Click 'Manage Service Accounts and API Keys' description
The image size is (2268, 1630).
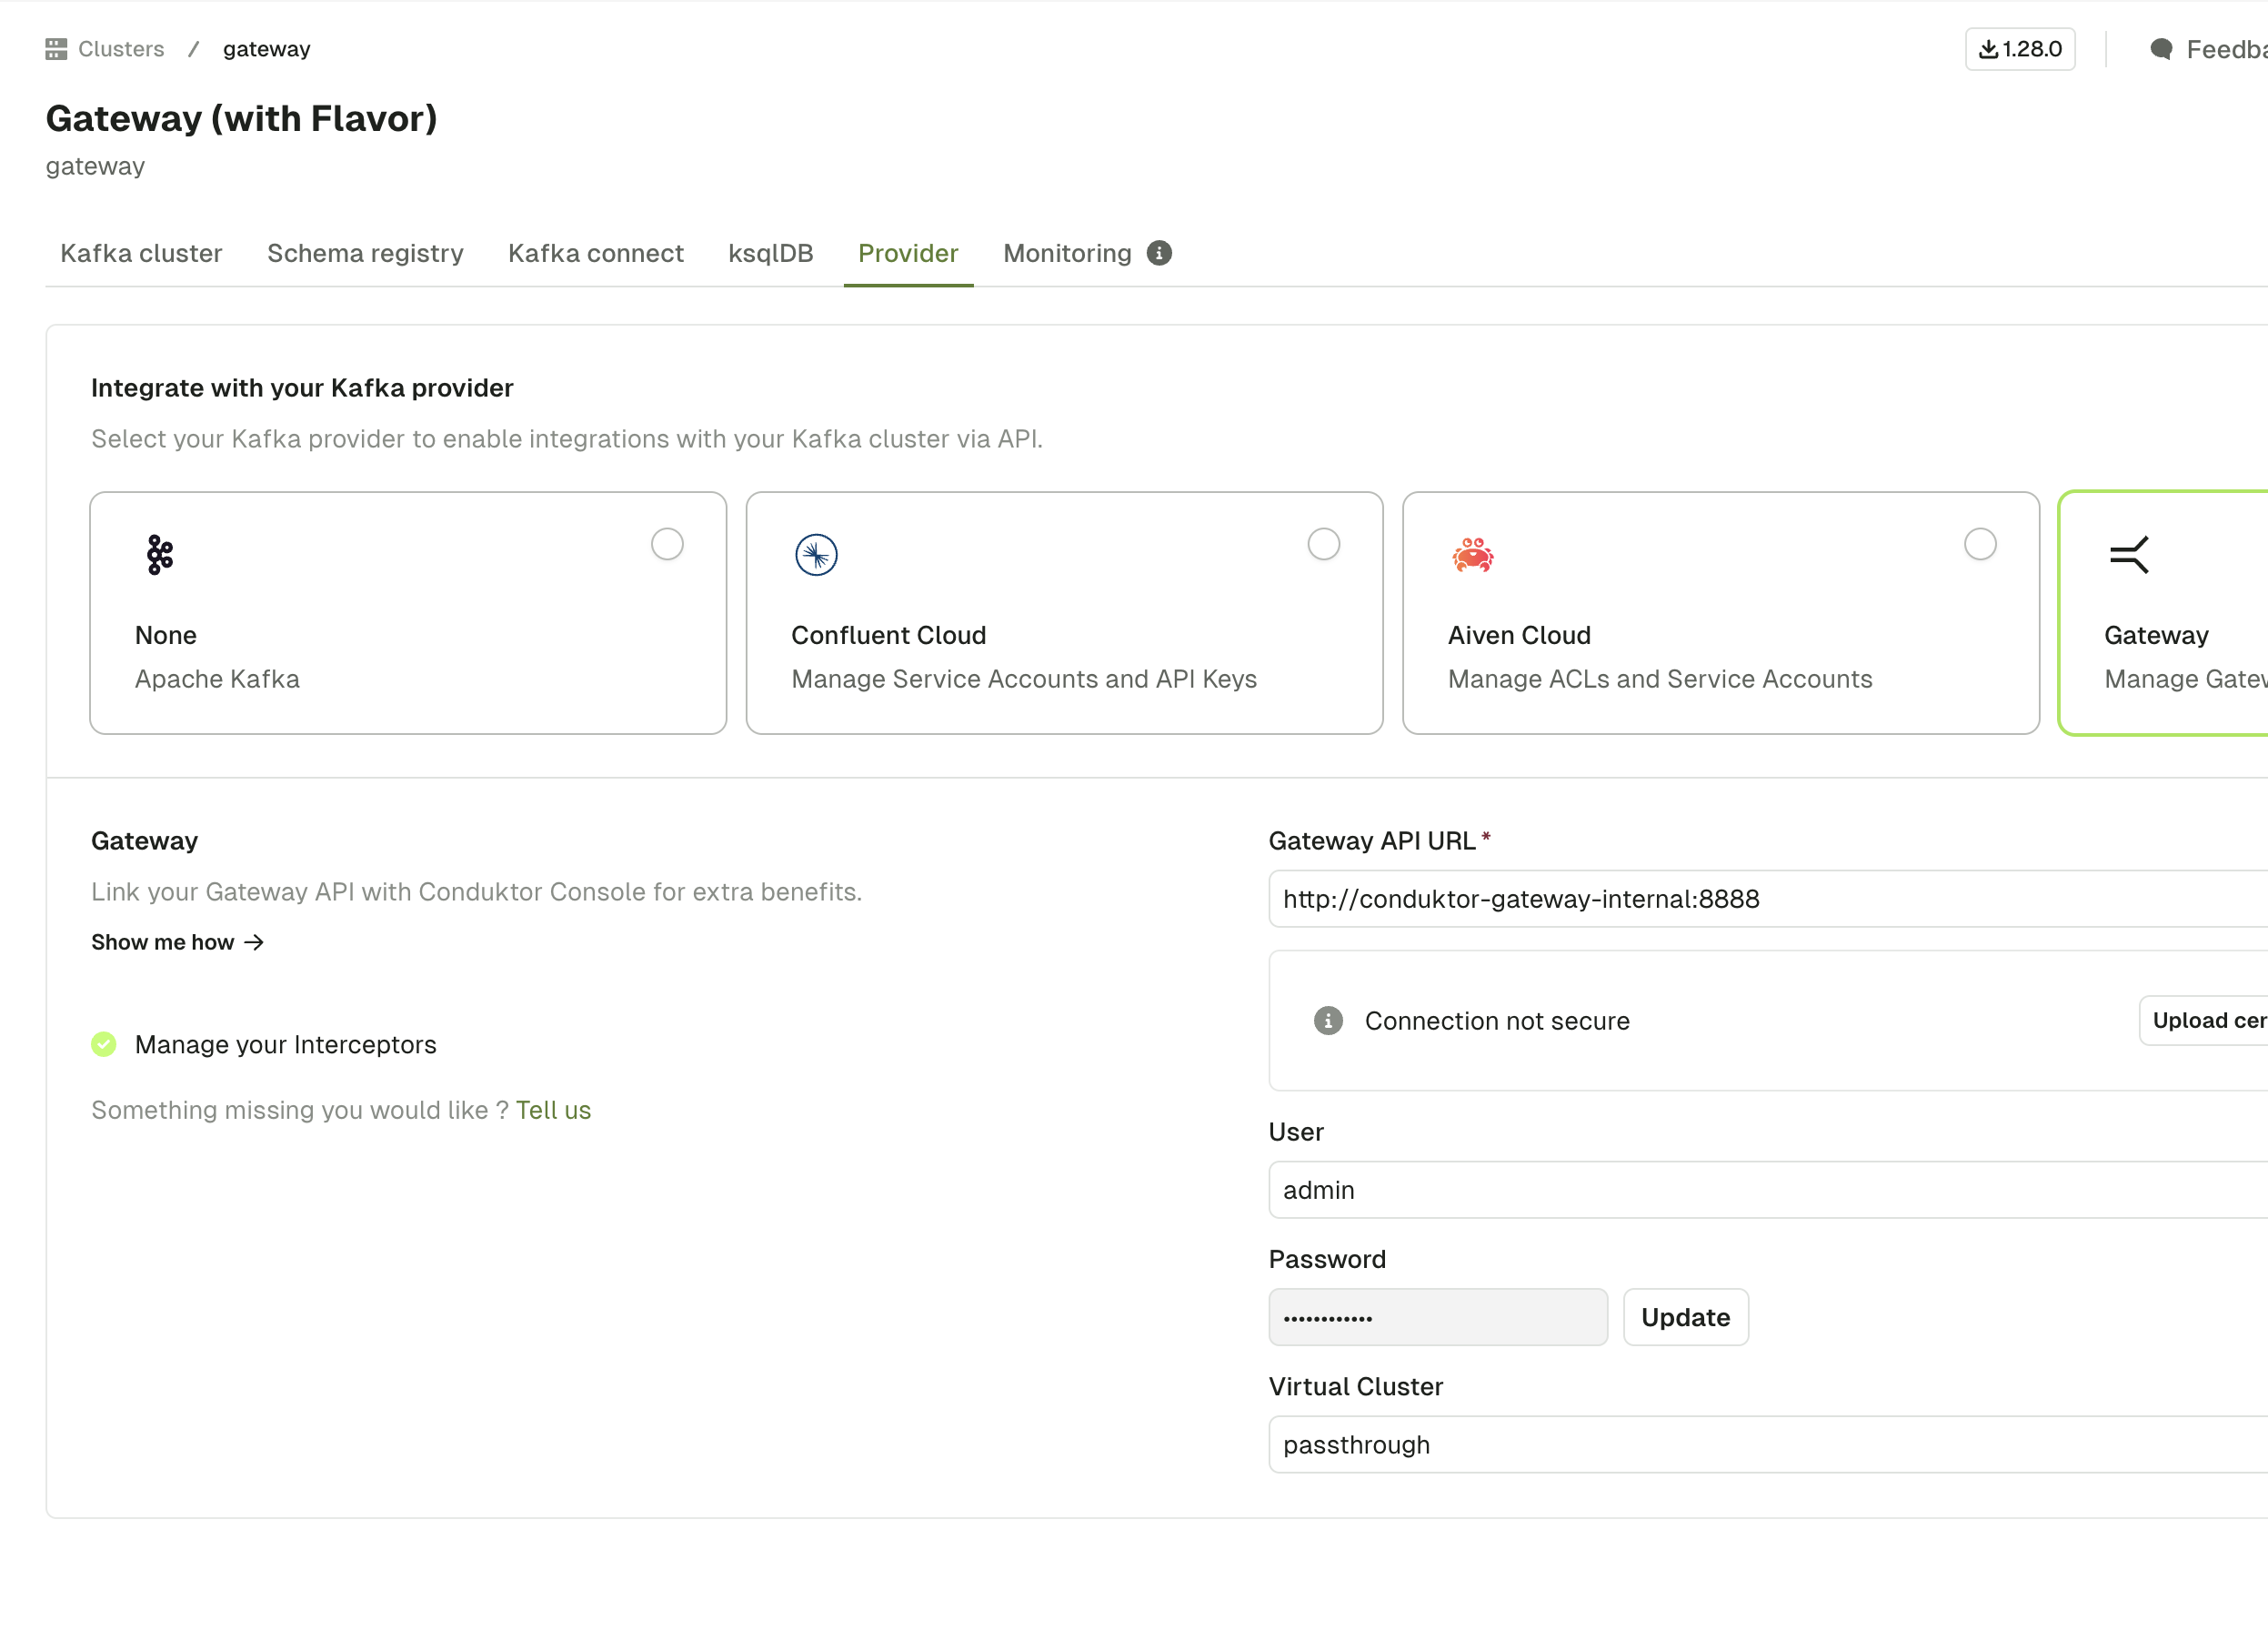(x=1024, y=679)
